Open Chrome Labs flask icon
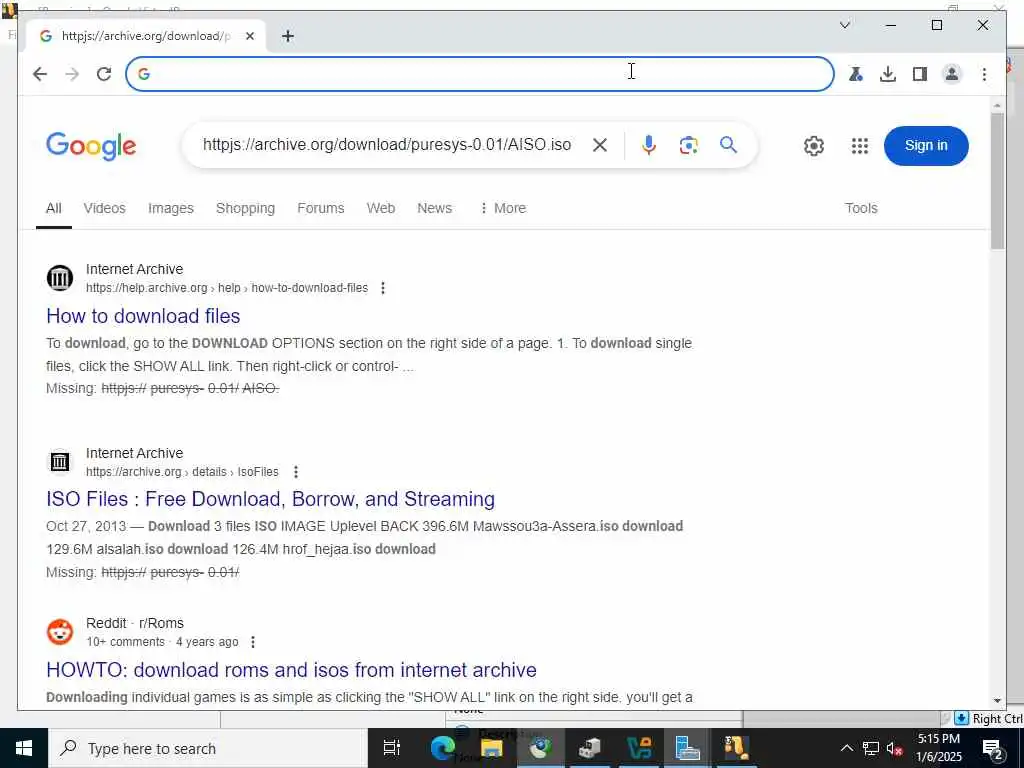1024x768 pixels. (856, 74)
